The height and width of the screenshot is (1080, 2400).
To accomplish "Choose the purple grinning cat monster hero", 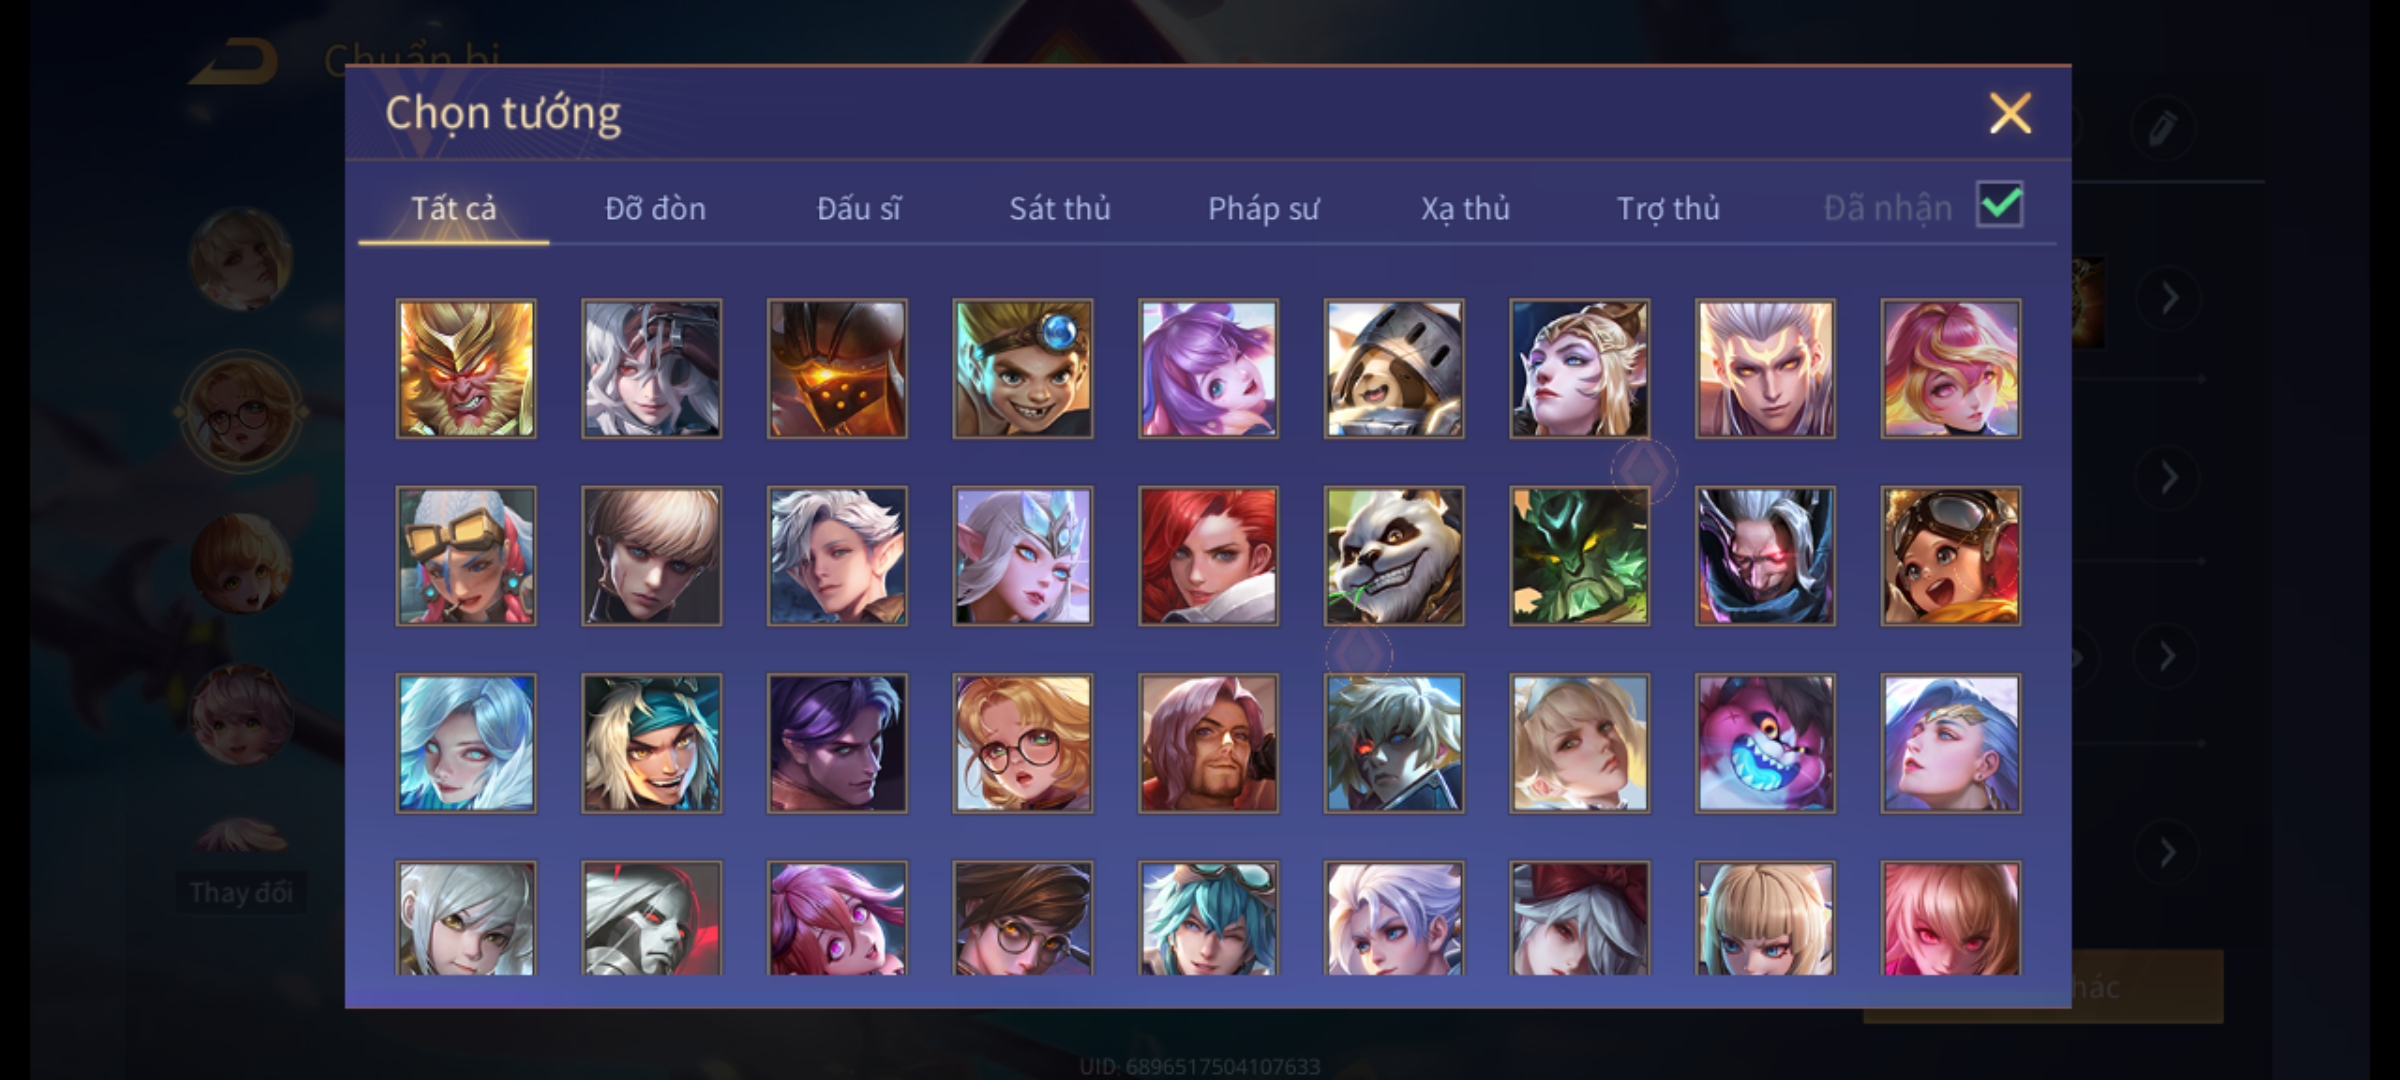I will coord(1765,743).
